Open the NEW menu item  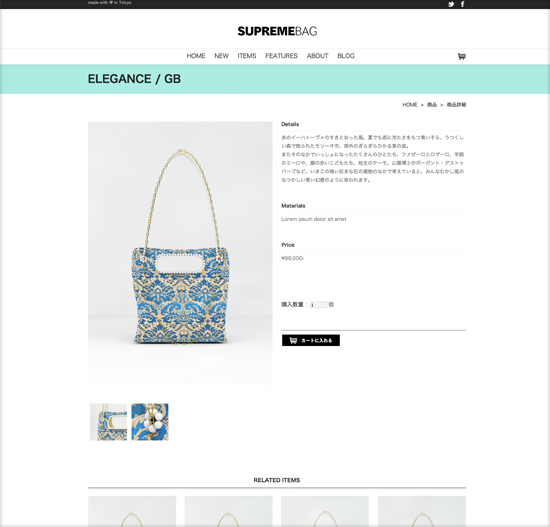point(221,56)
